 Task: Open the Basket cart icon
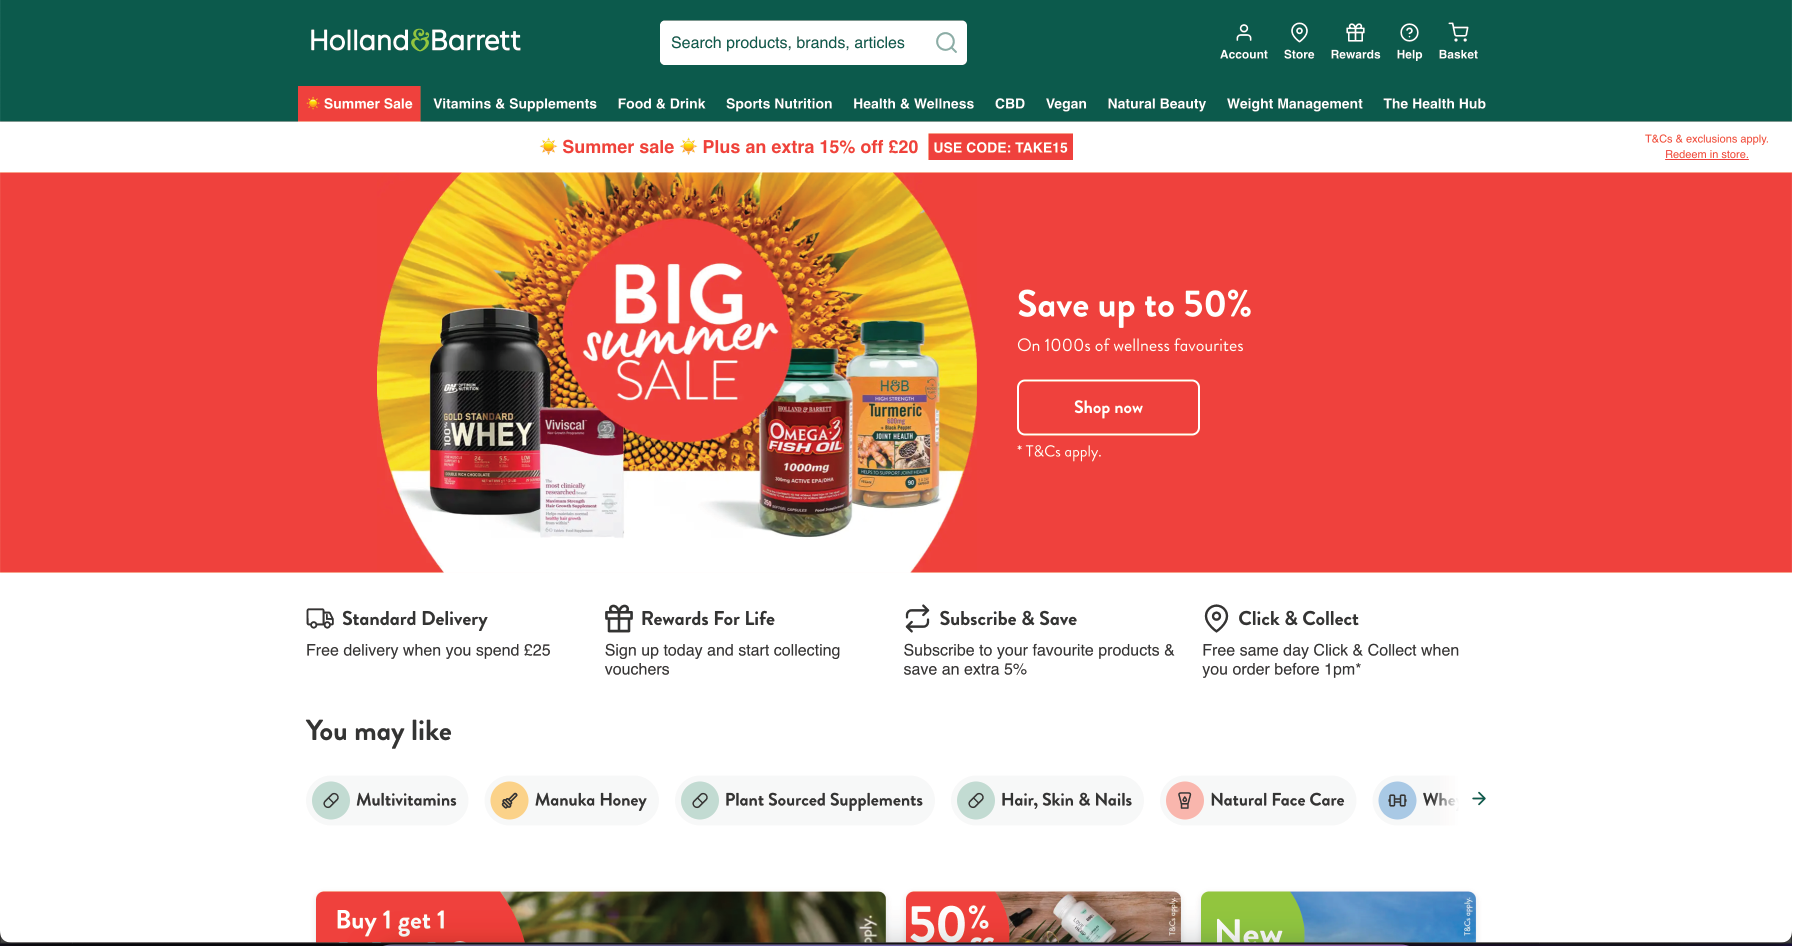tap(1458, 32)
